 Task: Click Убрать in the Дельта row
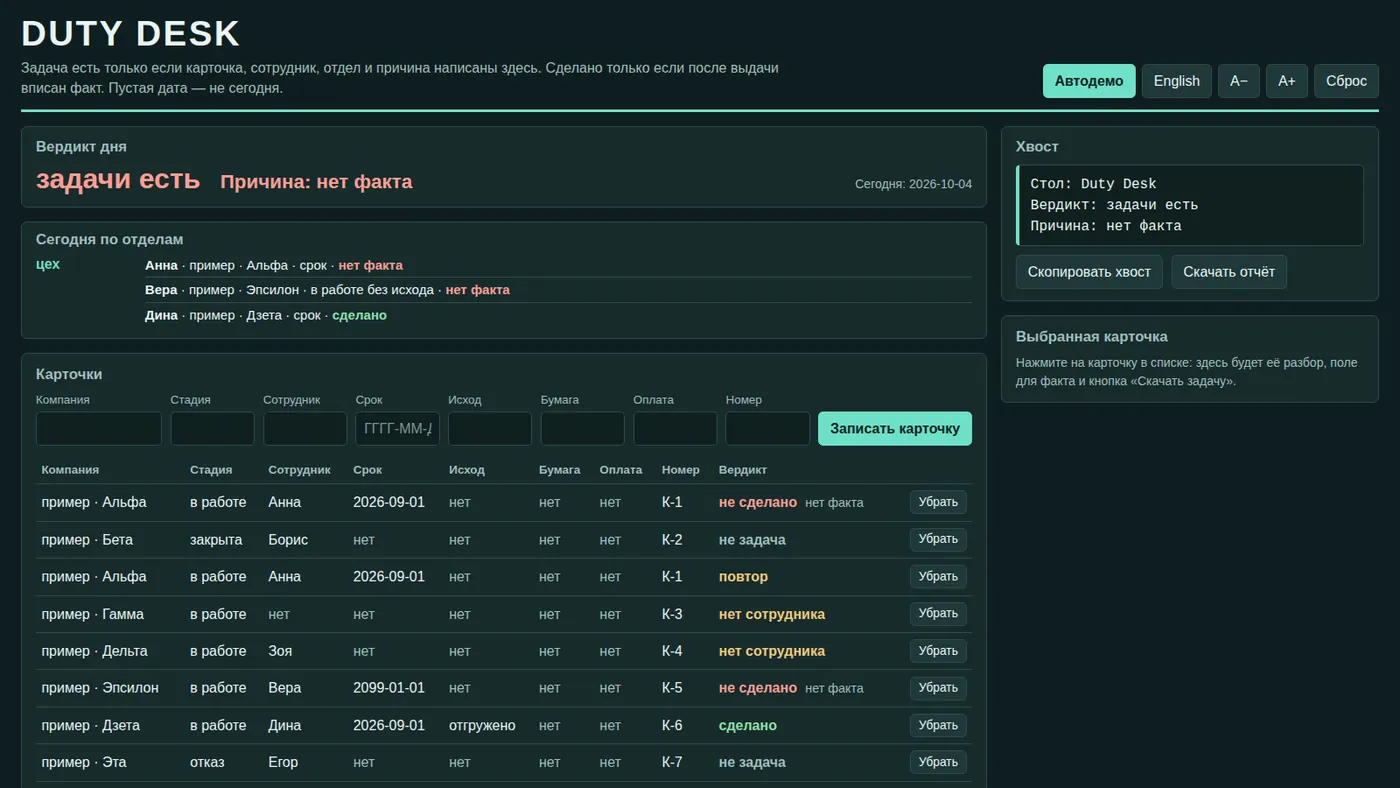click(x=938, y=651)
